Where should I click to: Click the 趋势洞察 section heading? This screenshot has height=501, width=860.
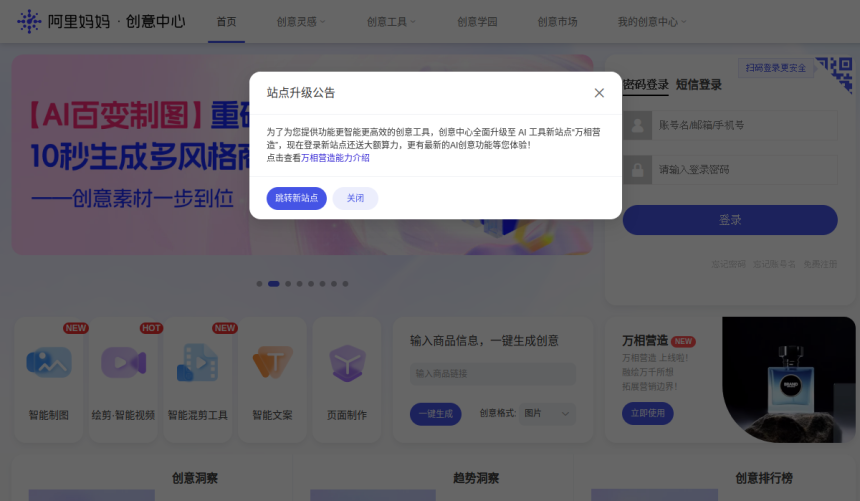click(x=476, y=478)
